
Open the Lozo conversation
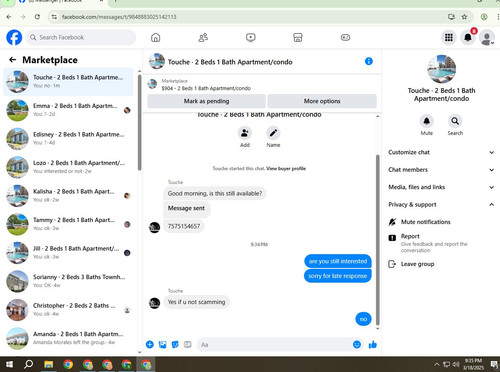[x=68, y=167]
